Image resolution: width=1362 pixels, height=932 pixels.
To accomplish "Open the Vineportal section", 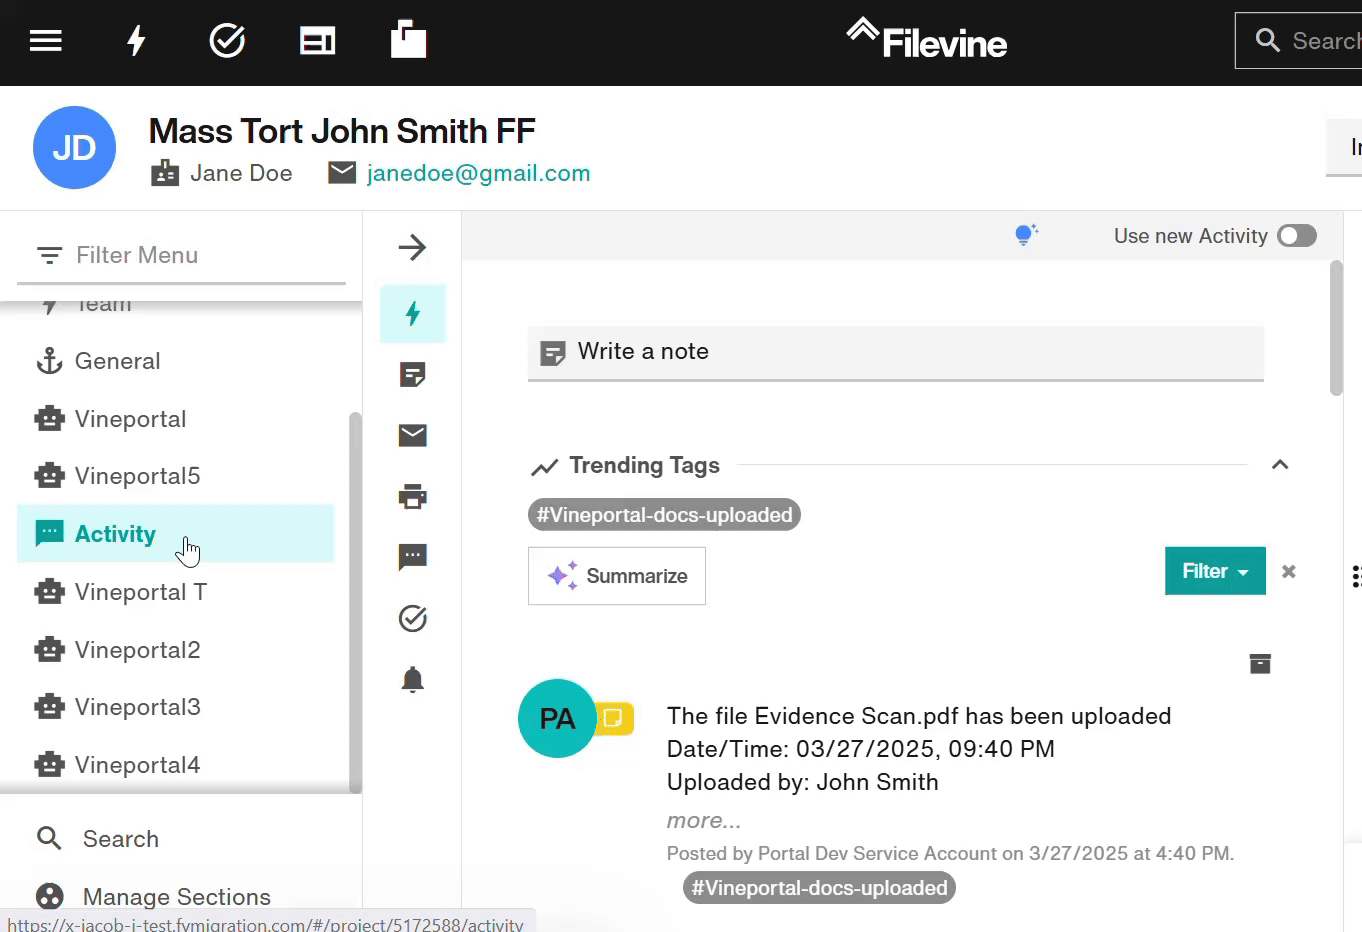I will pyautogui.click(x=175, y=419).
